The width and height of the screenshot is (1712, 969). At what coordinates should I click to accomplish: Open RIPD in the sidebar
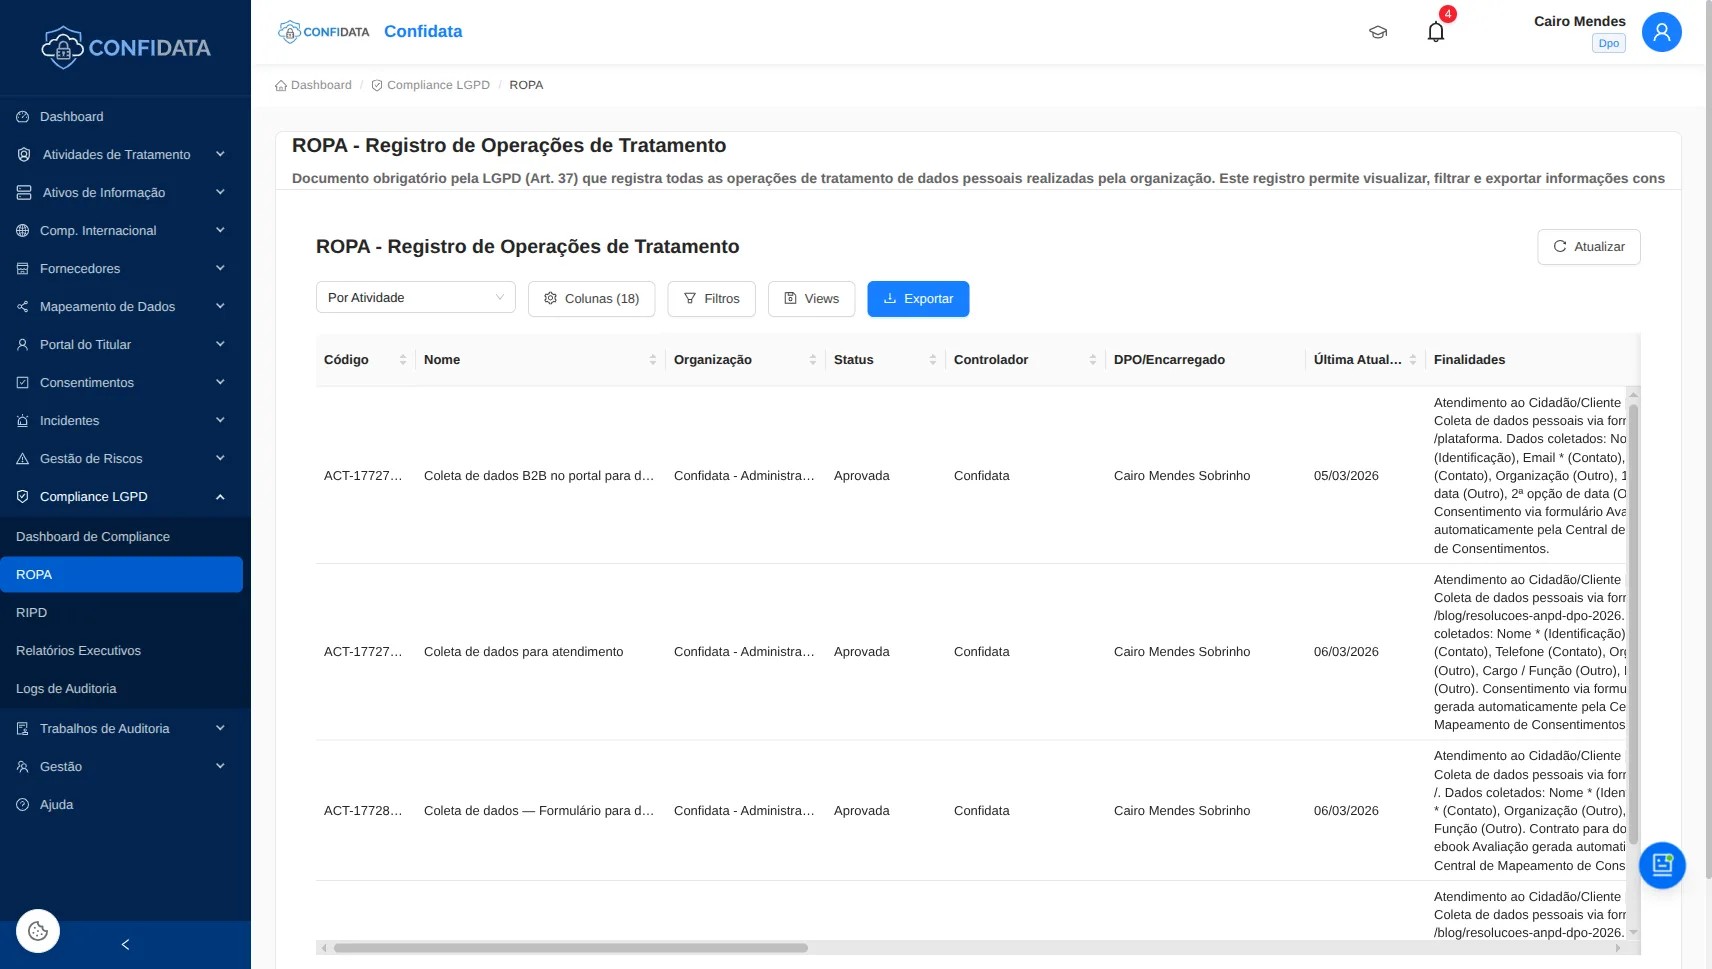(32, 613)
